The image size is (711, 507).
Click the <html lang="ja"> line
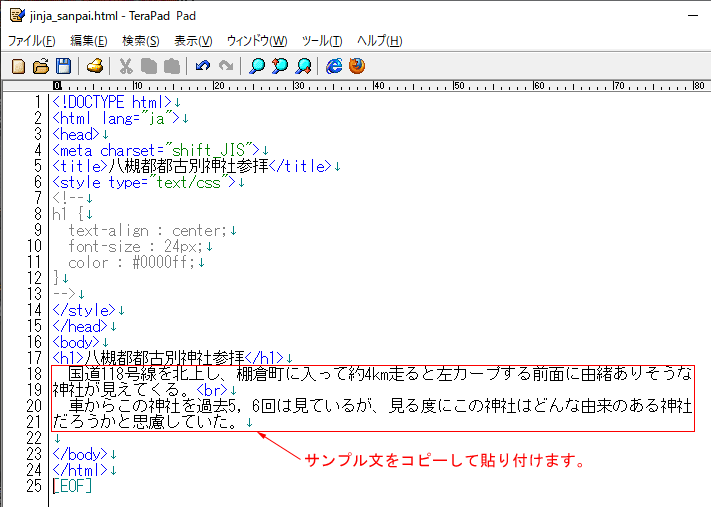116,118
